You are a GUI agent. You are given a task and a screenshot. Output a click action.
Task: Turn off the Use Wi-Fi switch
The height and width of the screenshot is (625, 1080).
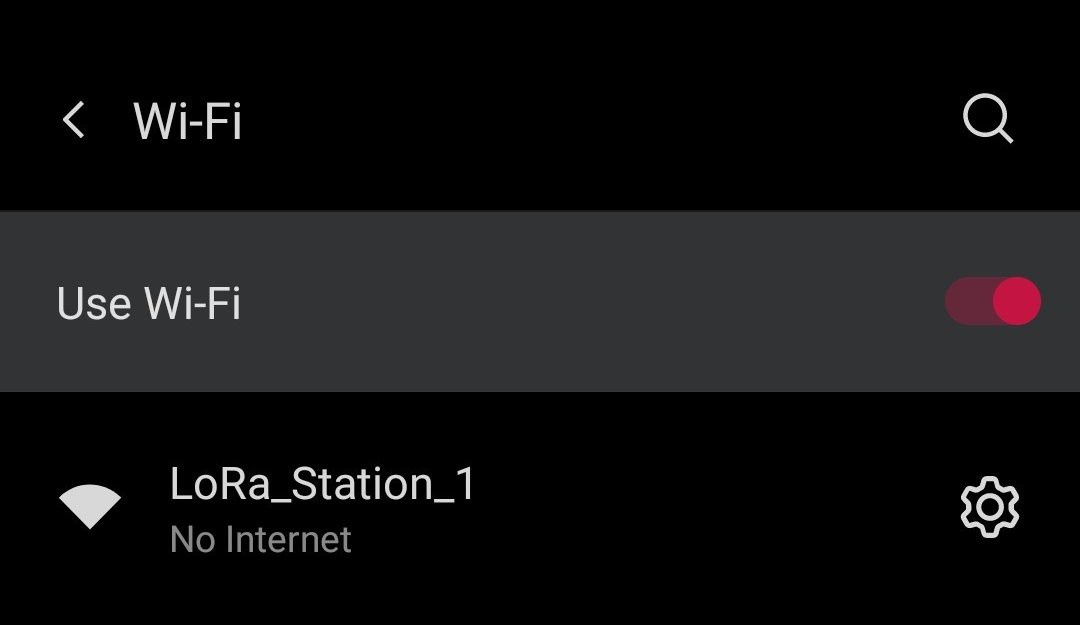point(993,301)
